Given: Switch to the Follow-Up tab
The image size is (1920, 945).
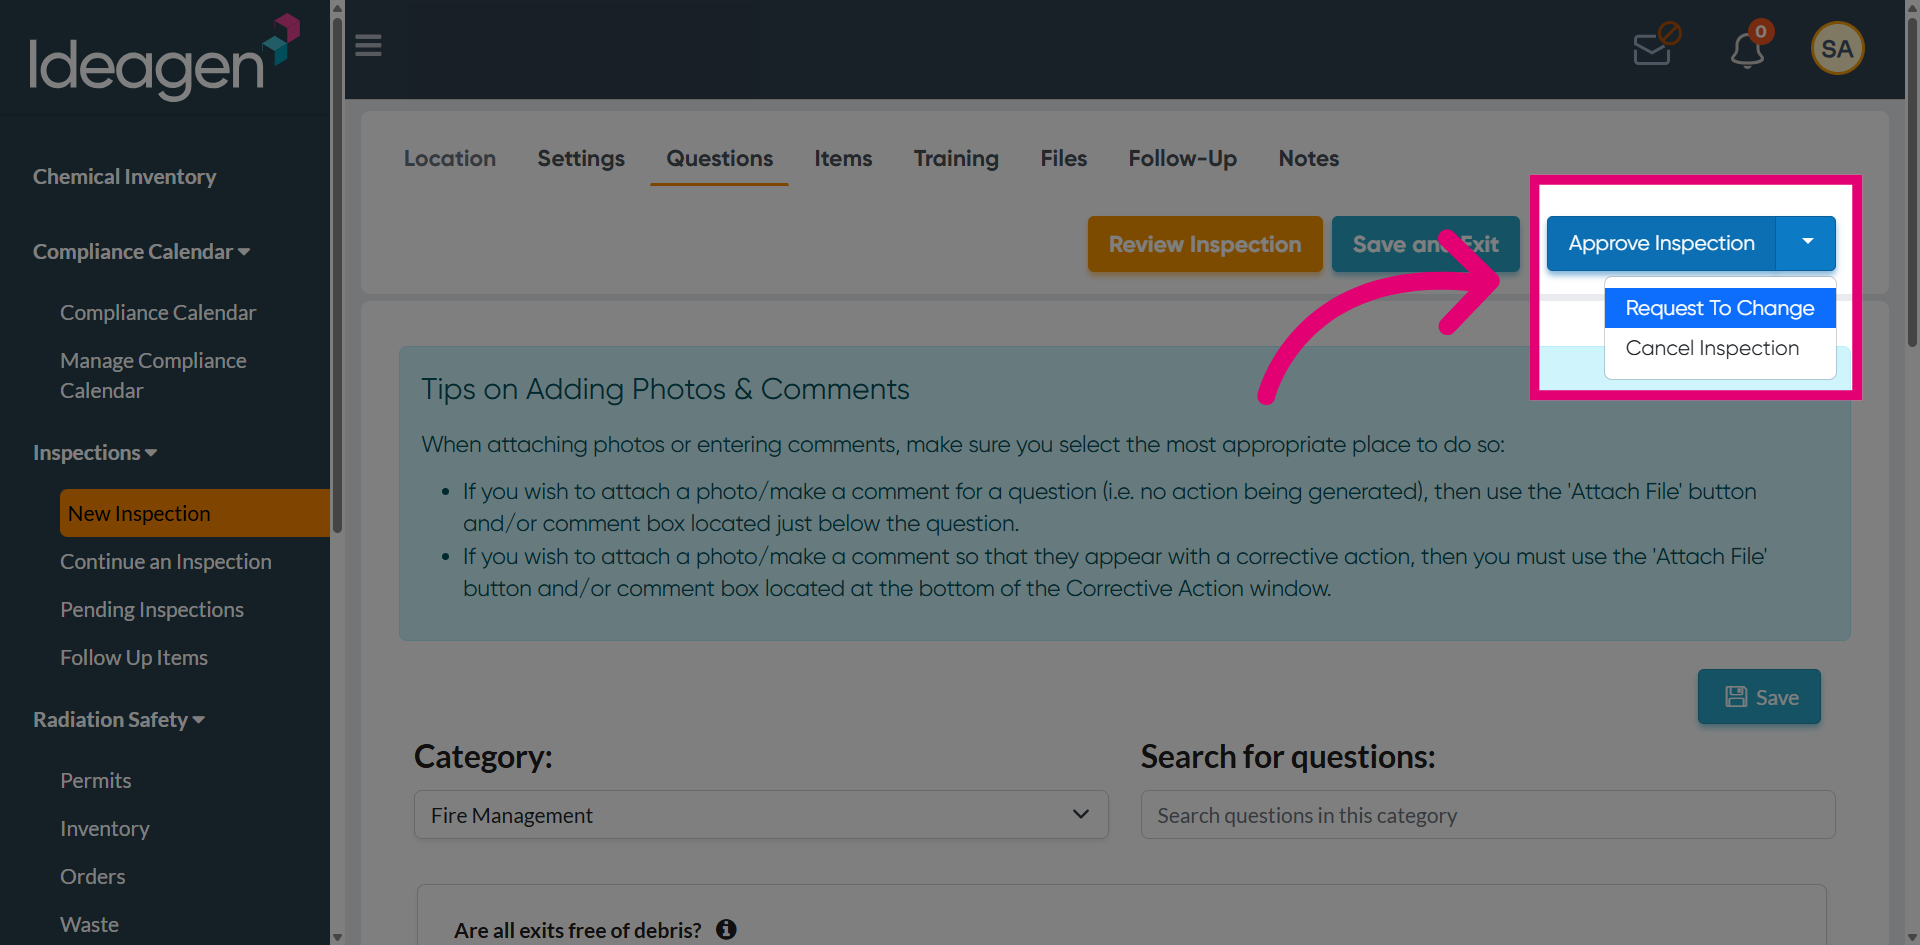Looking at the screenshot, I should pos(1182,158).
